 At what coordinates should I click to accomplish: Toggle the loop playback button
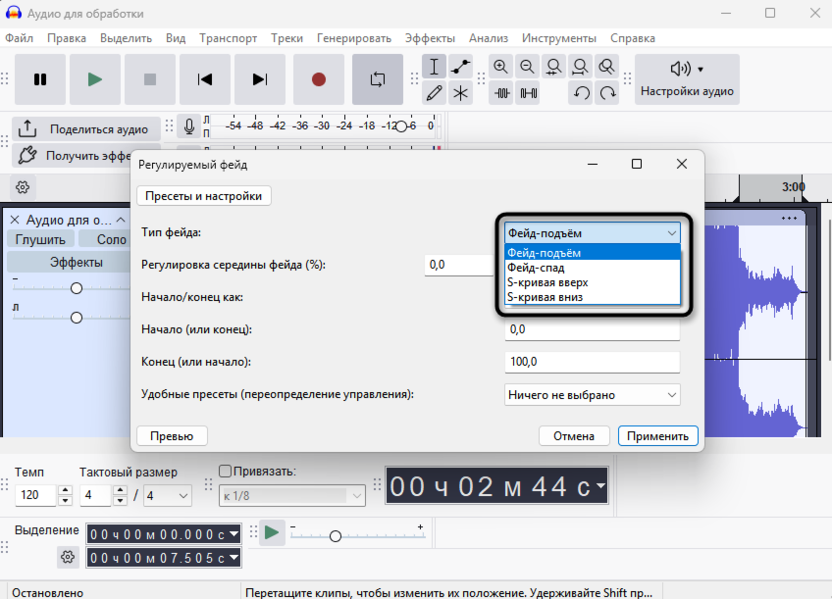377,80
